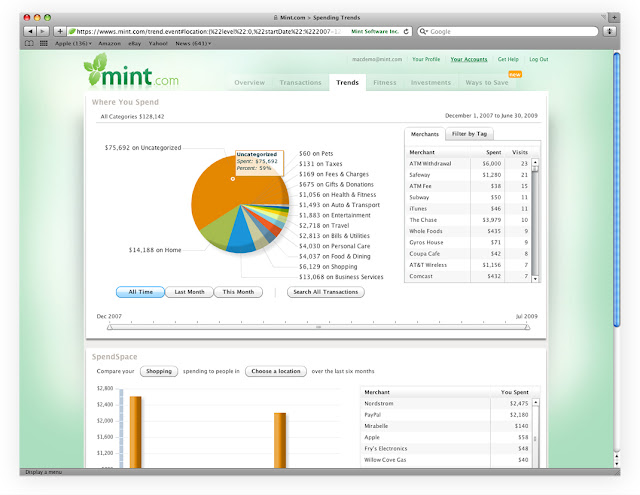Click the $6,129 on Shopping label
The width and height of the screenshot is (640, 495).
[328, 266]
